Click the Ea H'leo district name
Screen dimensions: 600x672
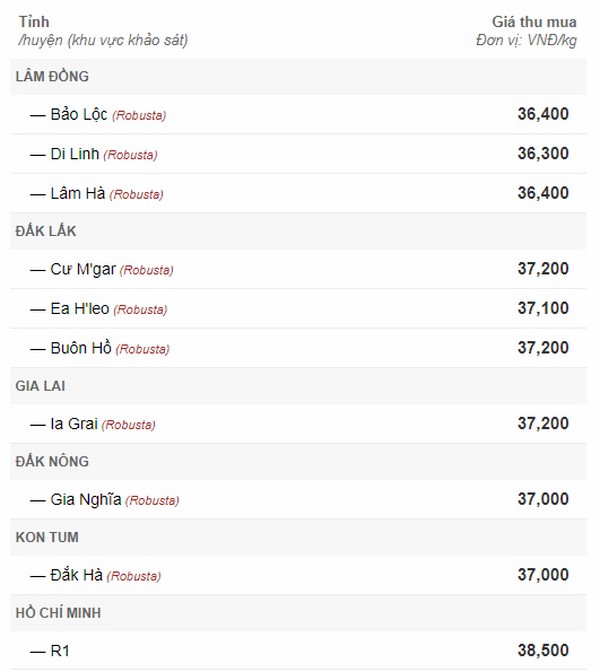pos(80,309)
